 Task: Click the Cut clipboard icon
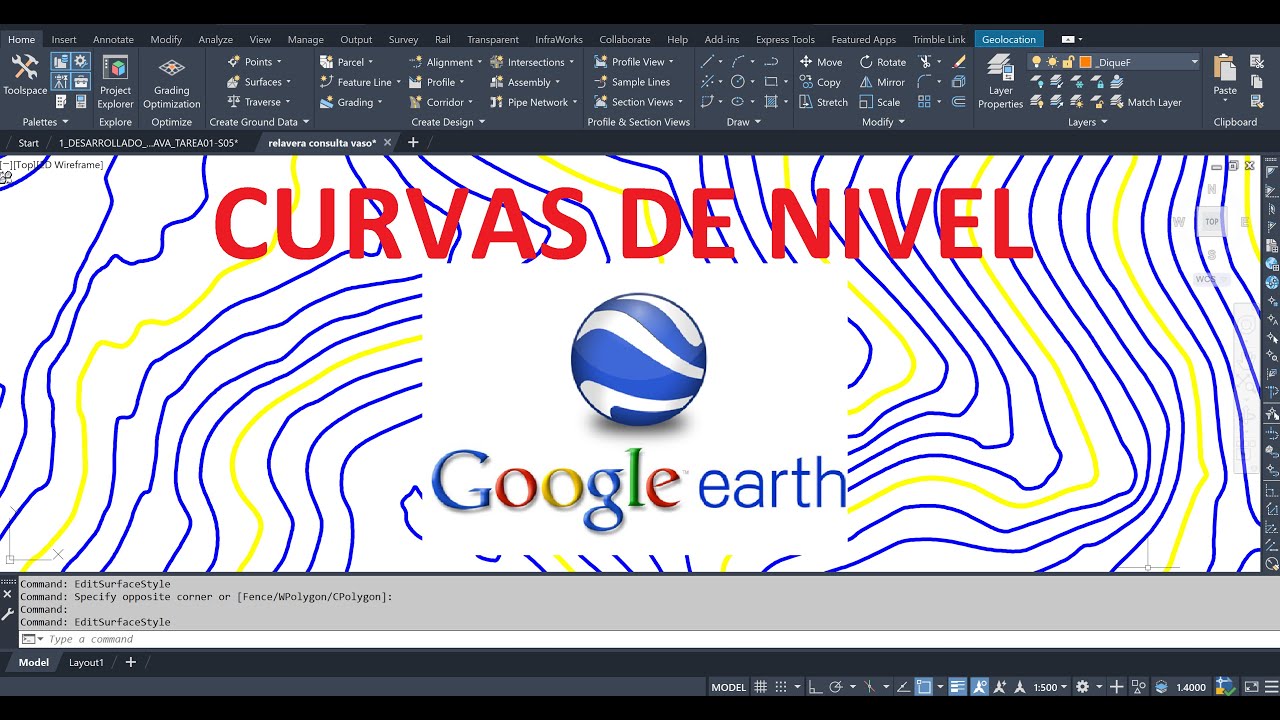tap(1257, 61)
